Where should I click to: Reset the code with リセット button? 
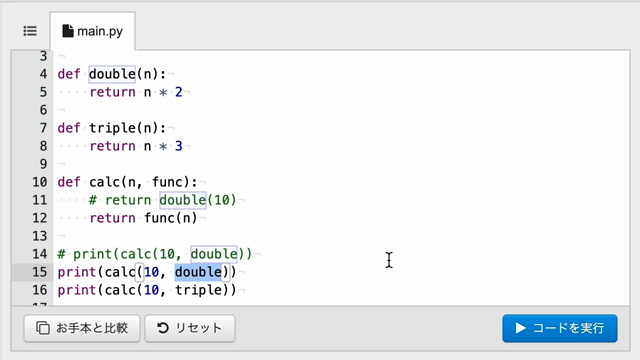click(190, 328)
